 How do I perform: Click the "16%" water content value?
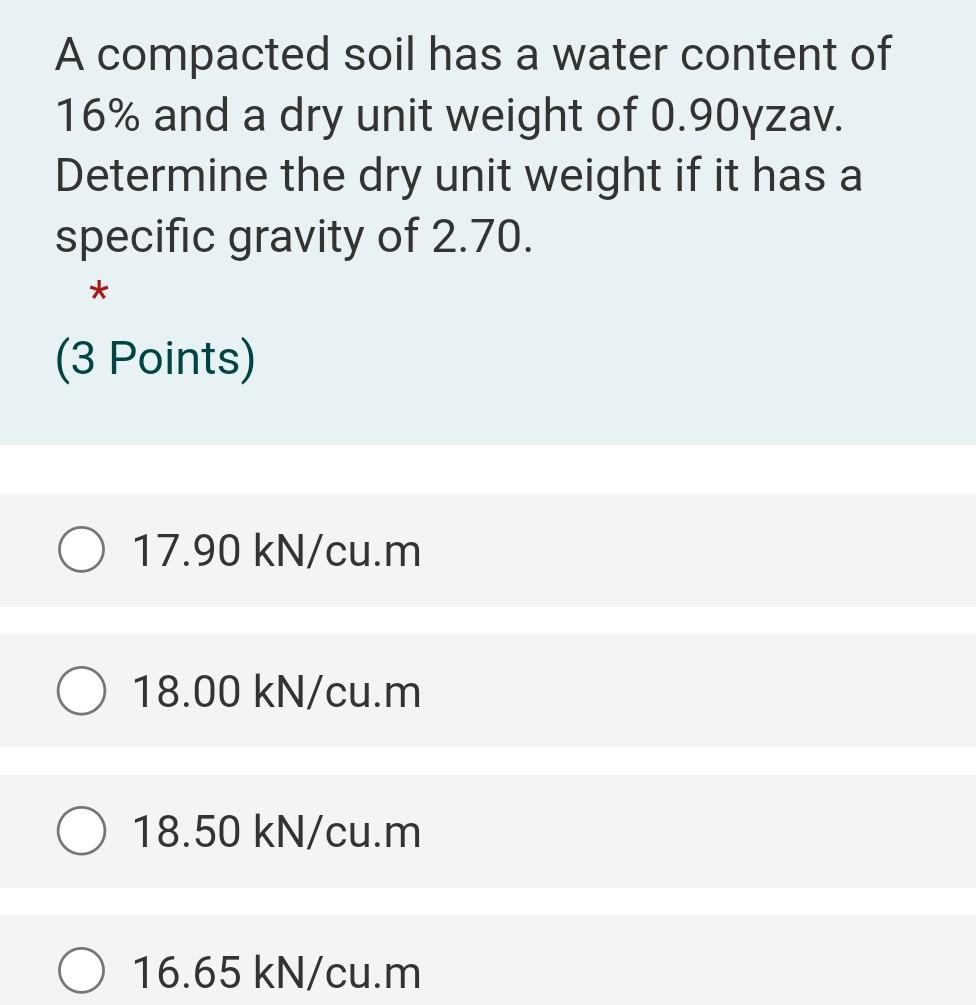coord(97,116)
